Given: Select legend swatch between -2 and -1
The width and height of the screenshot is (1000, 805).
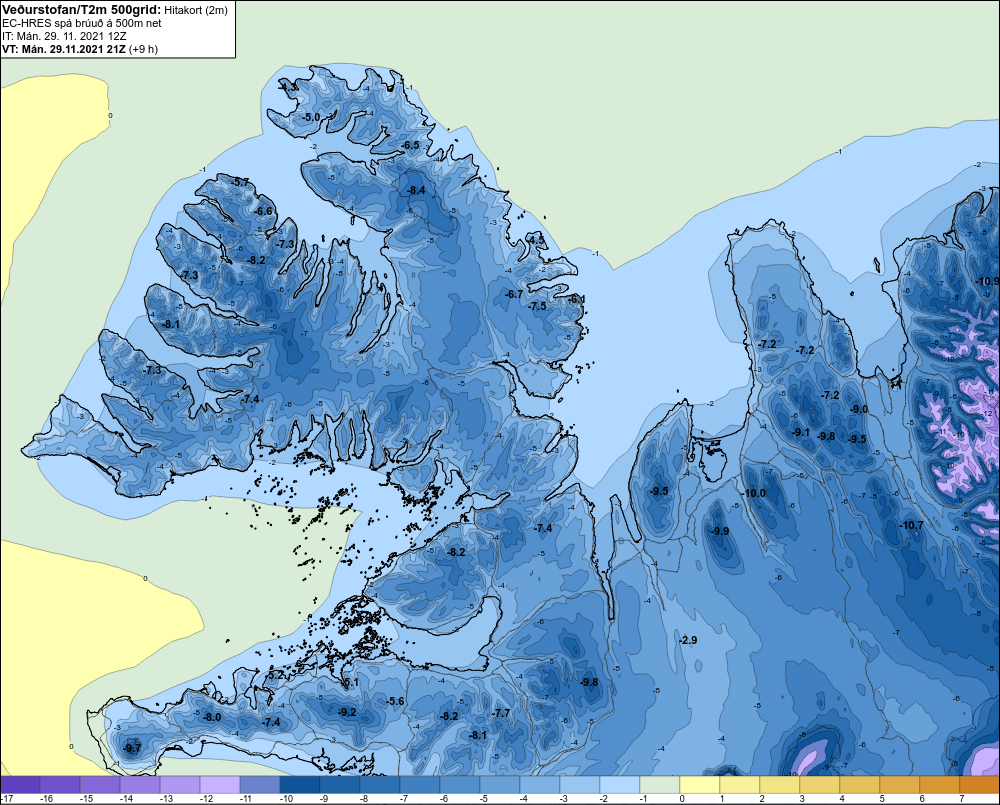Looking at the screenshot, I should (620, 785).
